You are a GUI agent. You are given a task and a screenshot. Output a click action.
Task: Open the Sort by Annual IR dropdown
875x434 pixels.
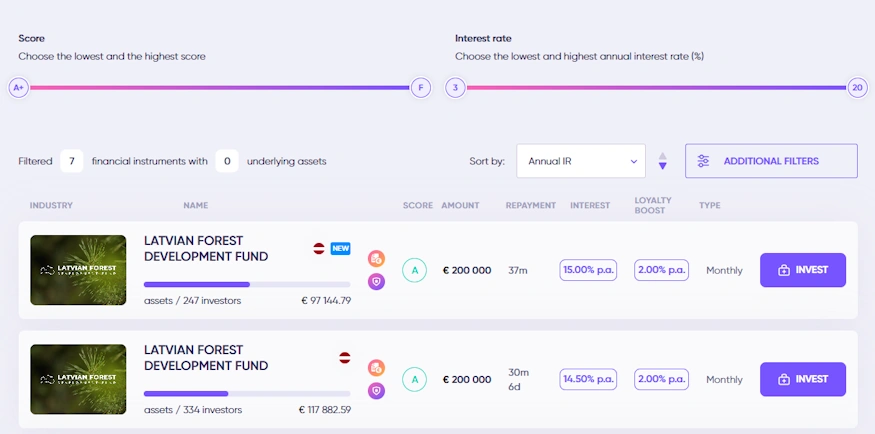tap(581, 161)
